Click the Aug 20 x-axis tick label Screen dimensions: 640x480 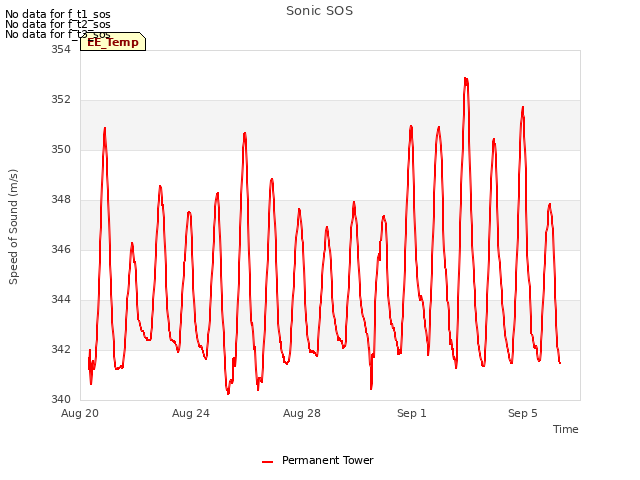80,413
